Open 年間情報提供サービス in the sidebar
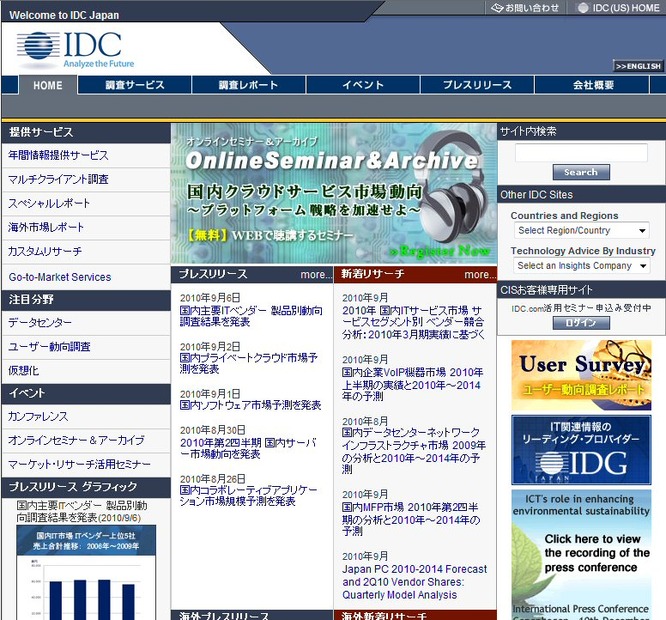 (x=58, y=155)
